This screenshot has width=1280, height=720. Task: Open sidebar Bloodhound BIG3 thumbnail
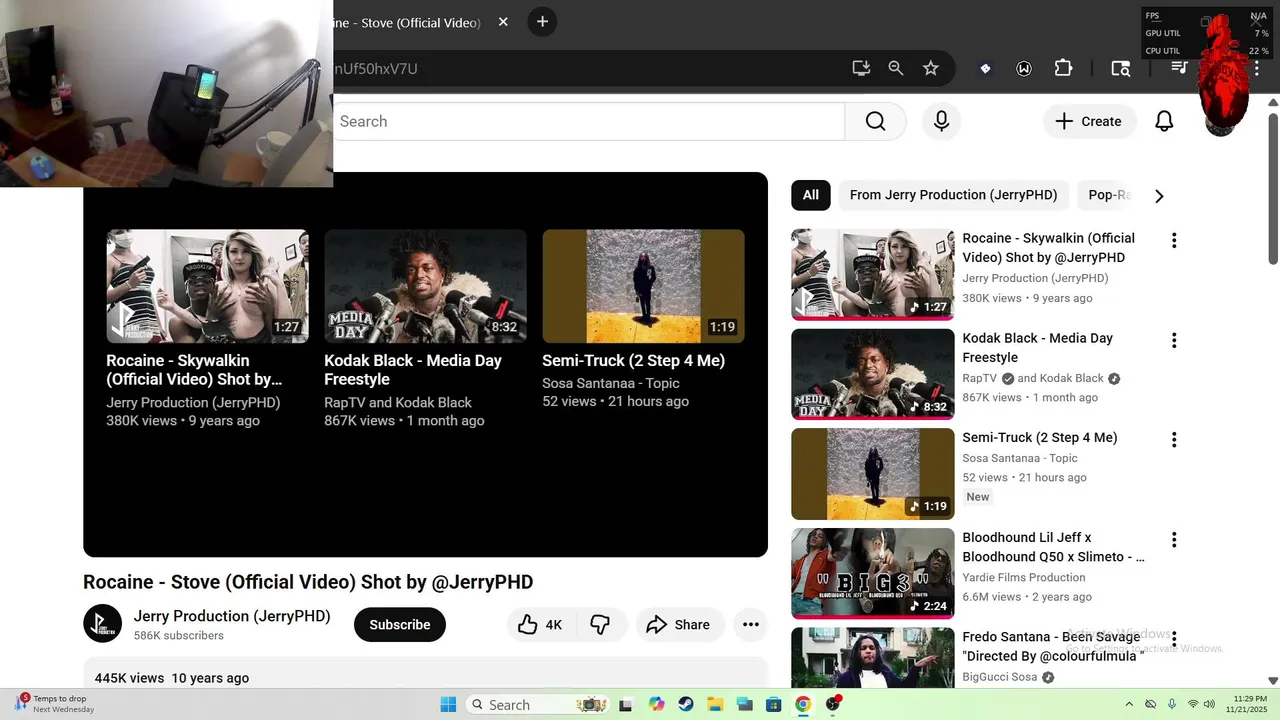coord(873,573)
